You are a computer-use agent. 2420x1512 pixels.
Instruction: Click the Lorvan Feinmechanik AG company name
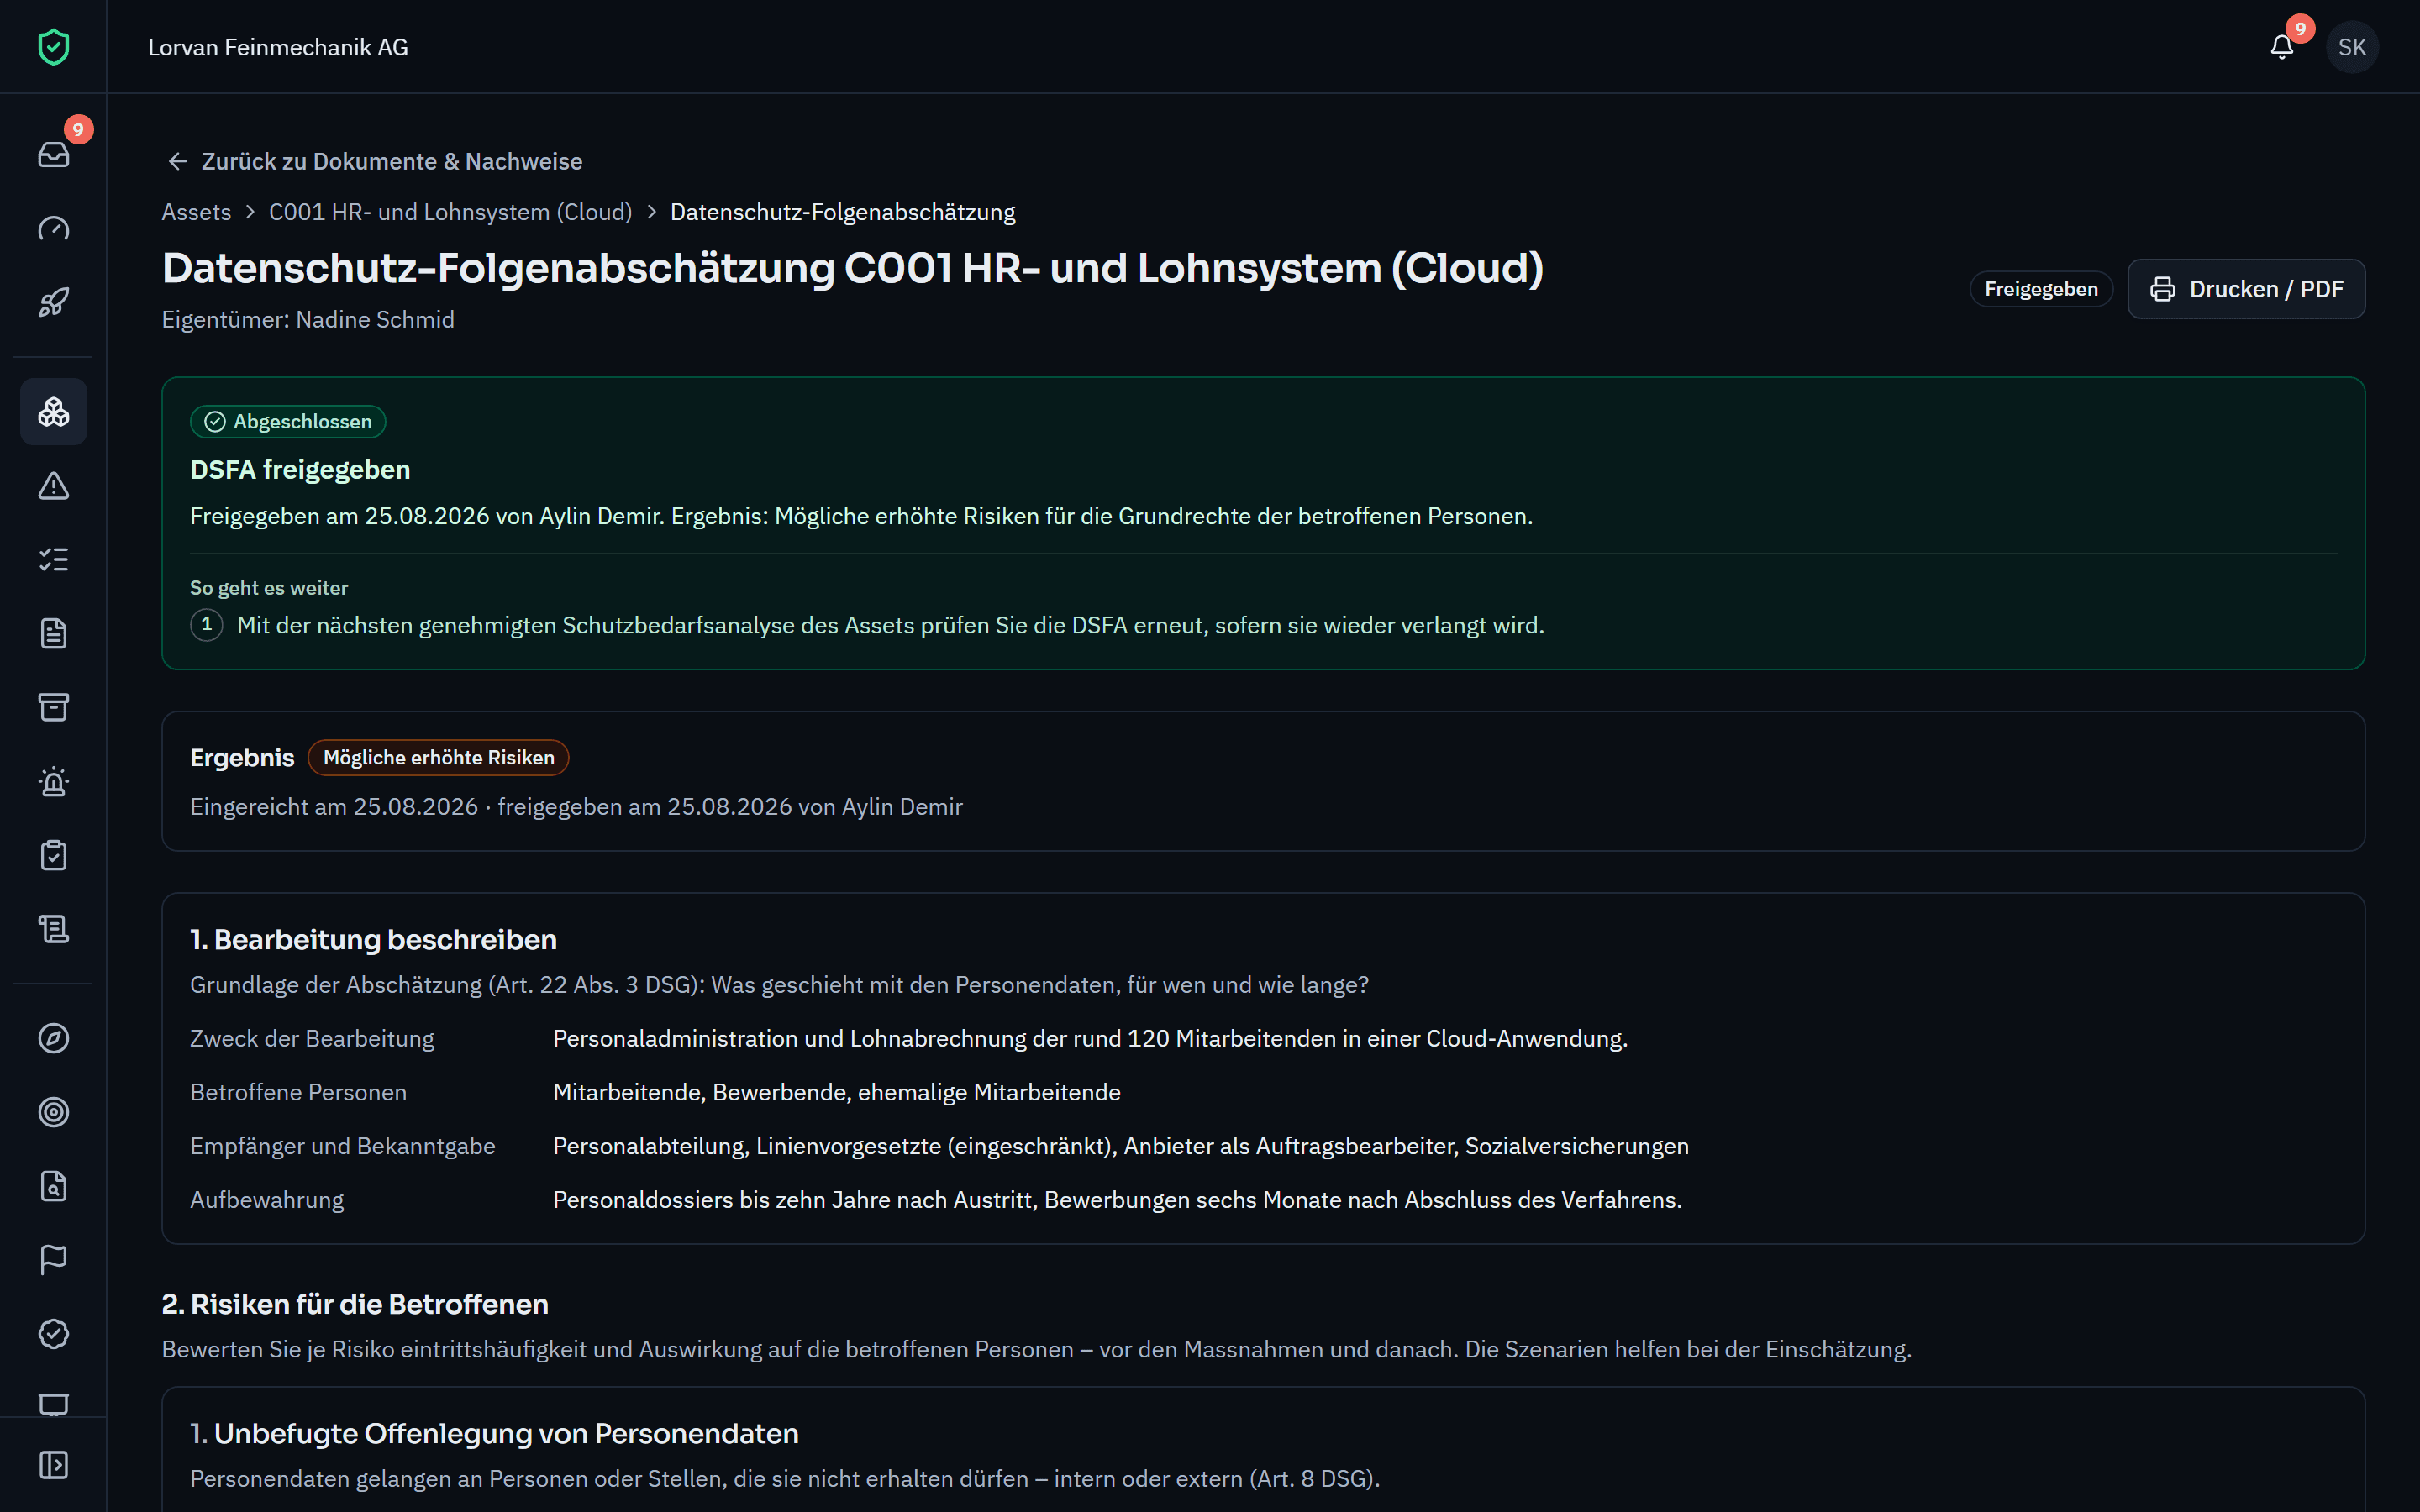pos(278,47)
